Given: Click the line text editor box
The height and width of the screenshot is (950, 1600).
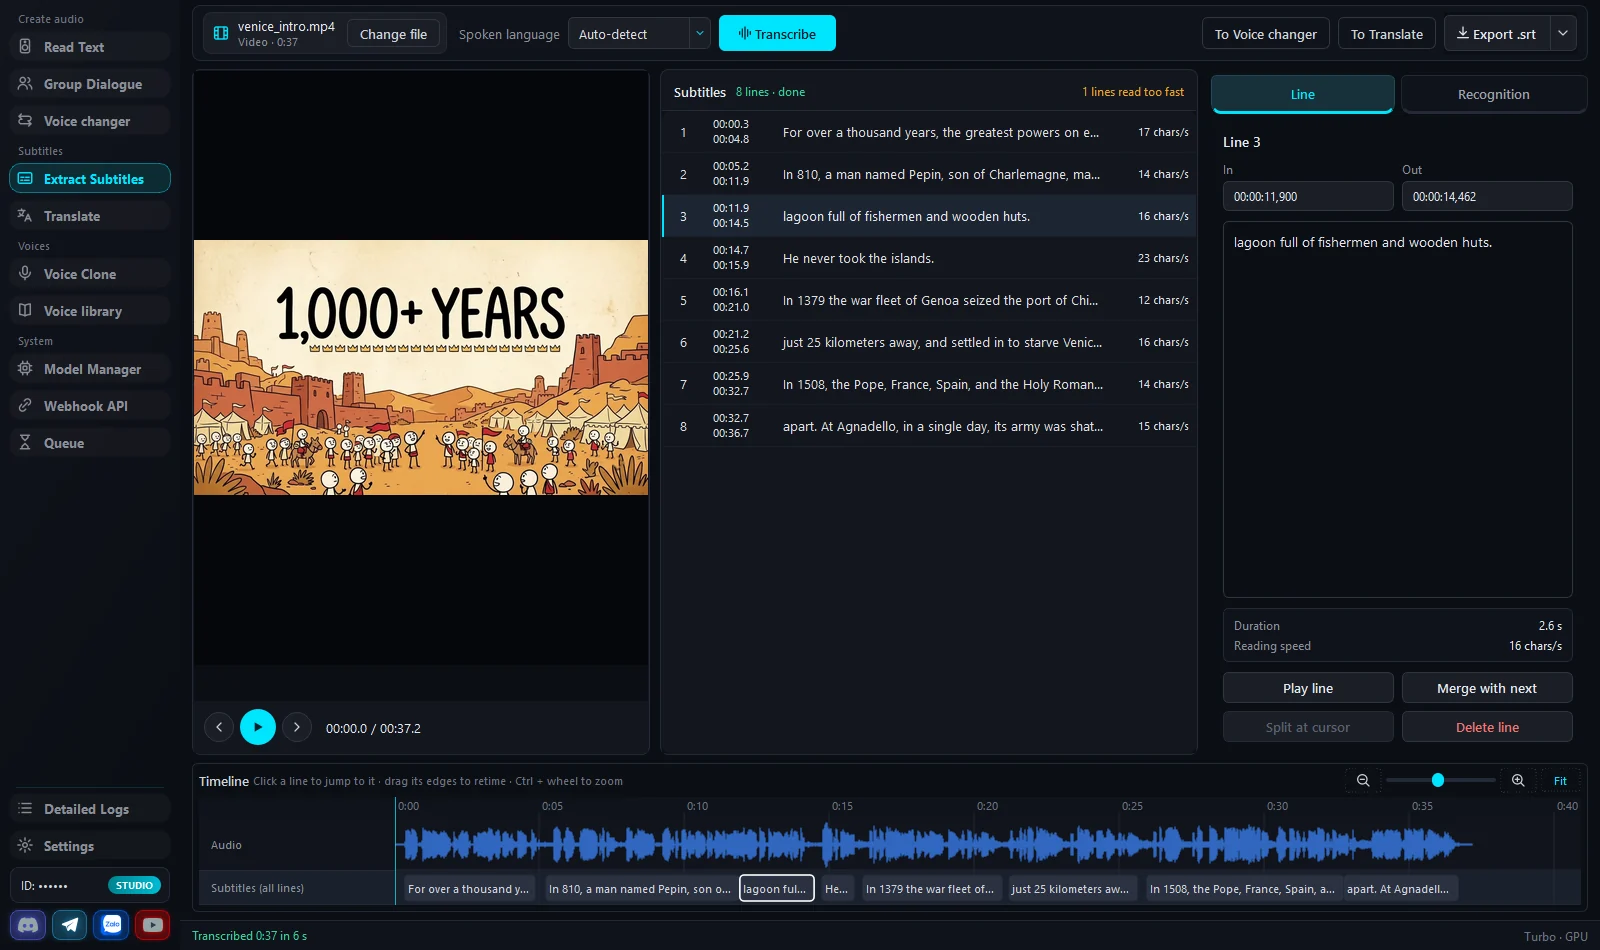Looking at the screenshot, I should [1397, 409].
